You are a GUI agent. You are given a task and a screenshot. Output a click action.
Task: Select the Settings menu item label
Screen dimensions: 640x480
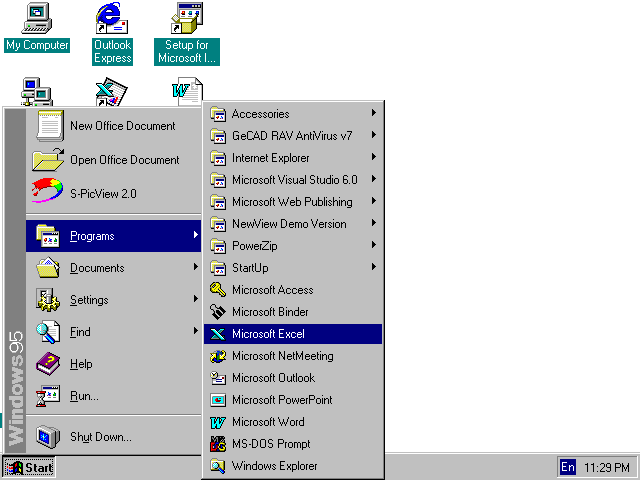(x=89, y=300)
